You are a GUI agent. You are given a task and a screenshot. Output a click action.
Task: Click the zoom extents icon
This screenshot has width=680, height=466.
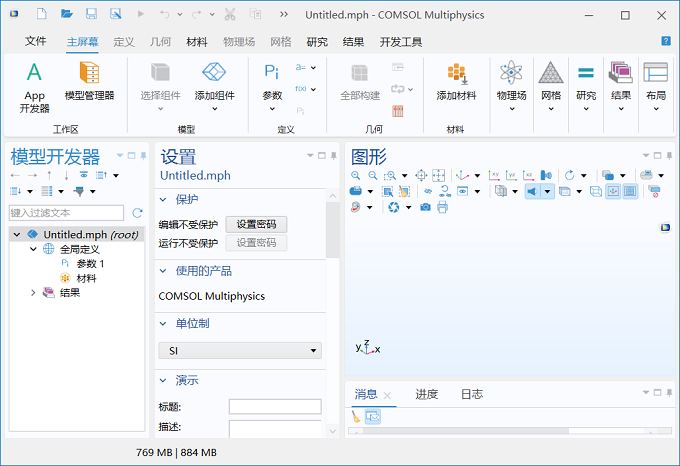point(421,176)
